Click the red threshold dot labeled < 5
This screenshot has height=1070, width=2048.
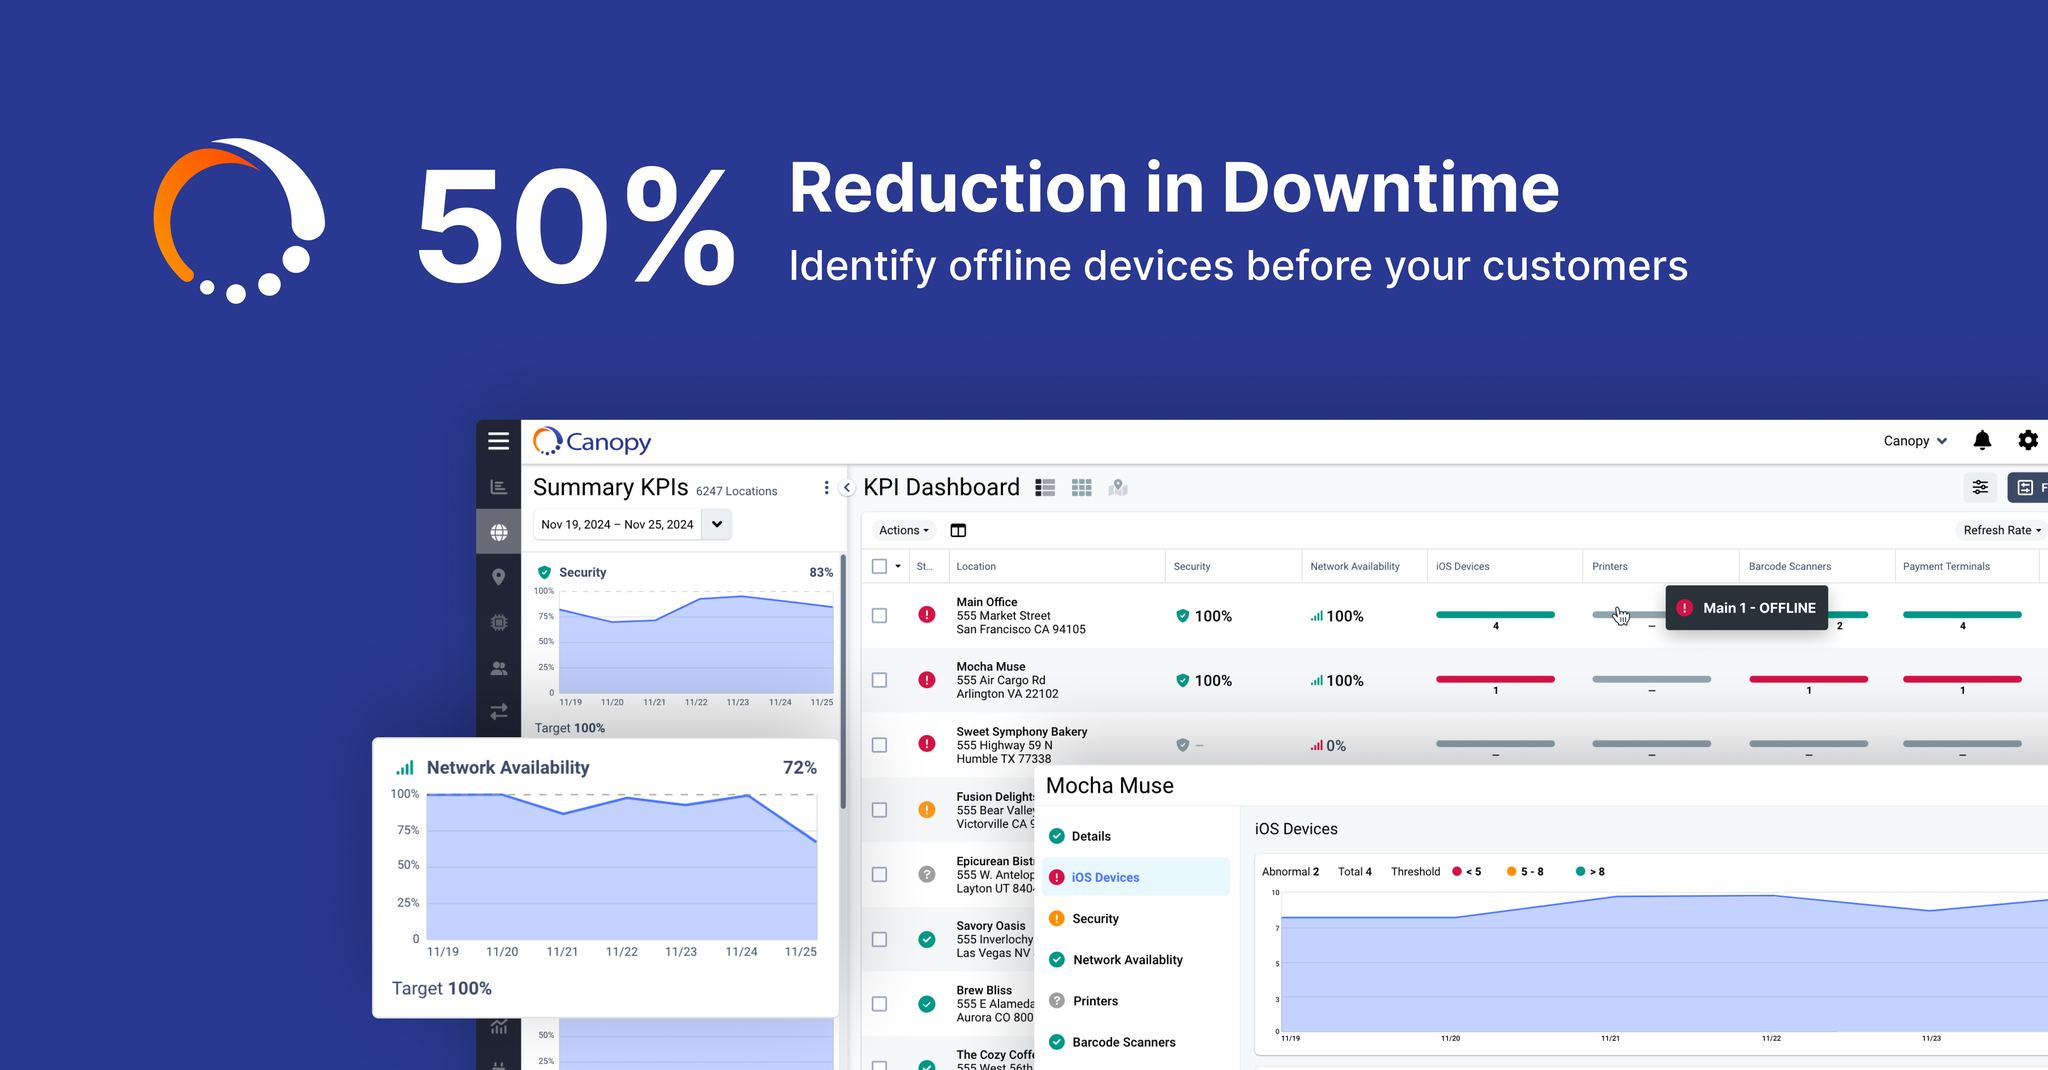1457,871
